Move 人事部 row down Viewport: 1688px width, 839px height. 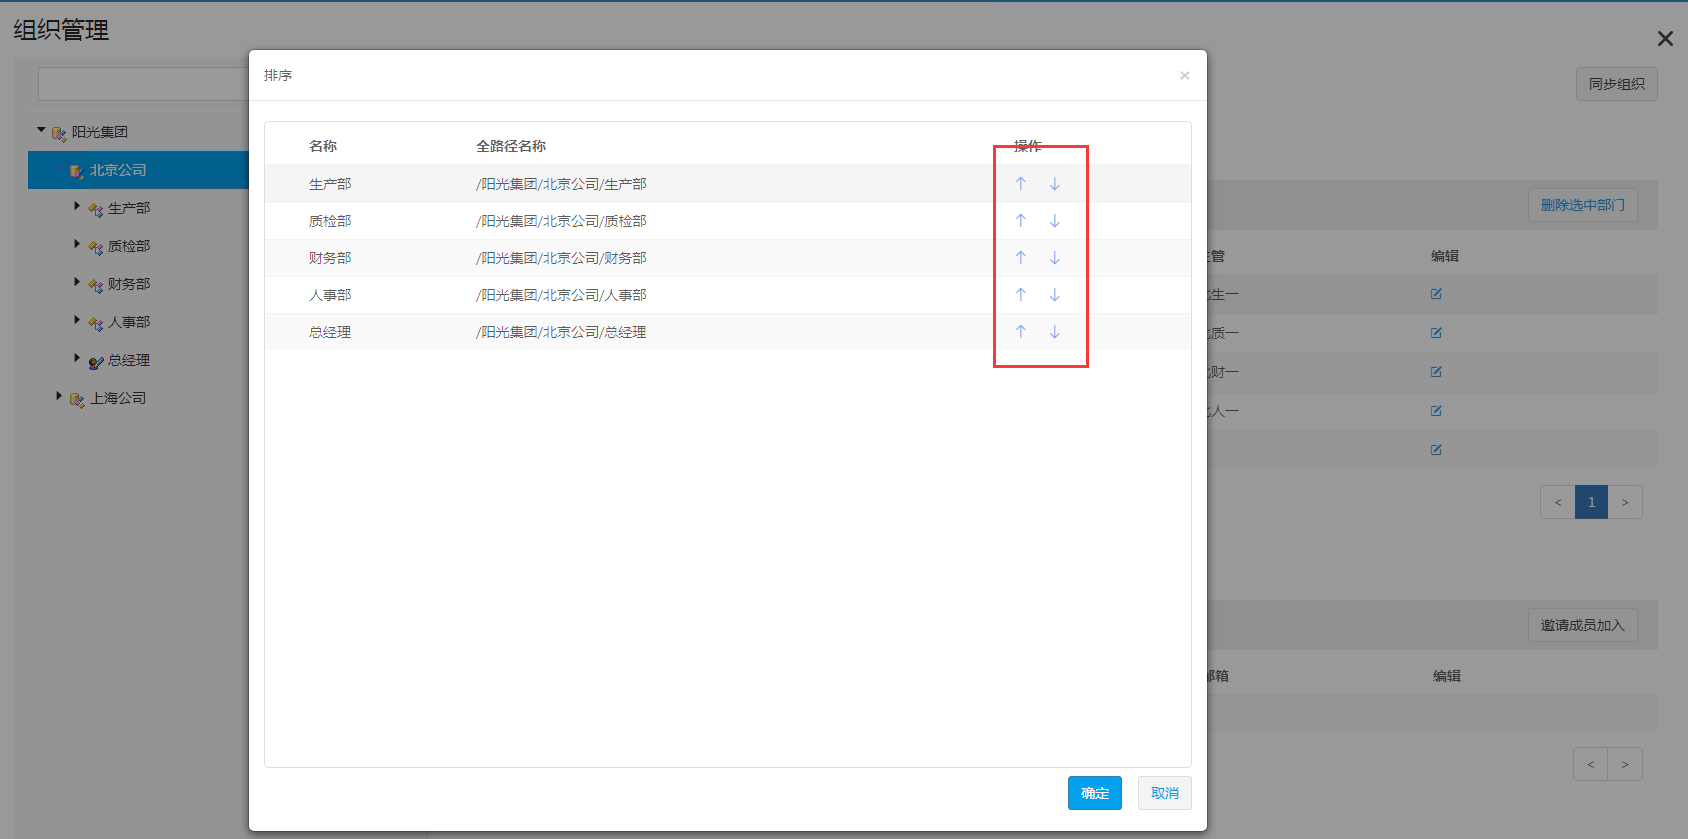click(1055, 295)
